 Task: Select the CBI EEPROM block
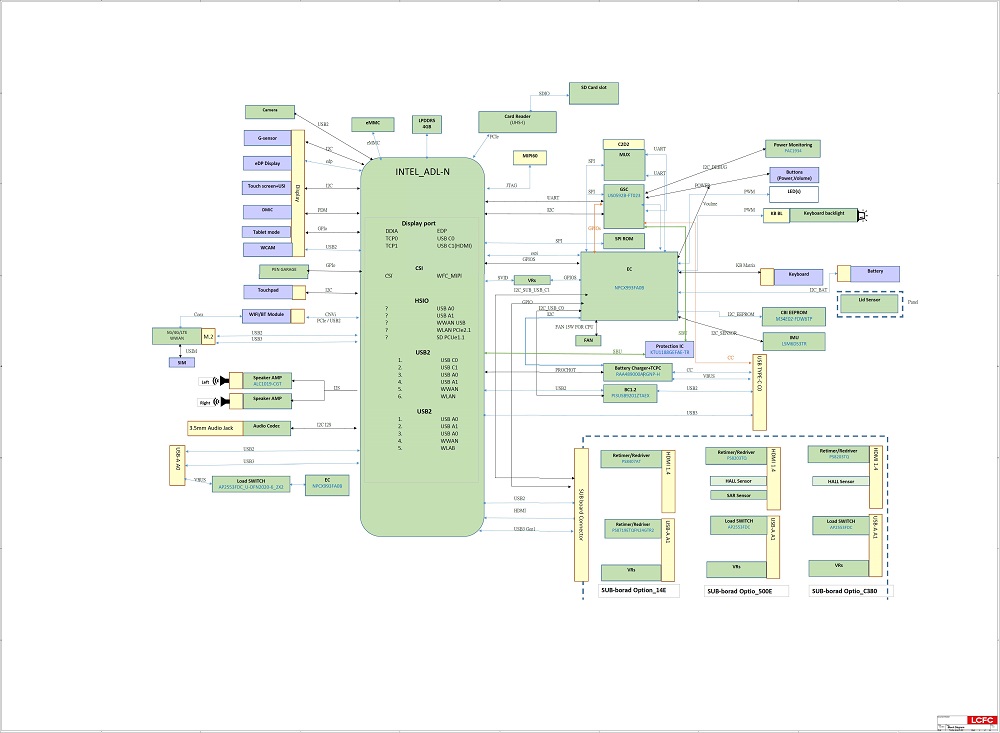tap(794, 316)
